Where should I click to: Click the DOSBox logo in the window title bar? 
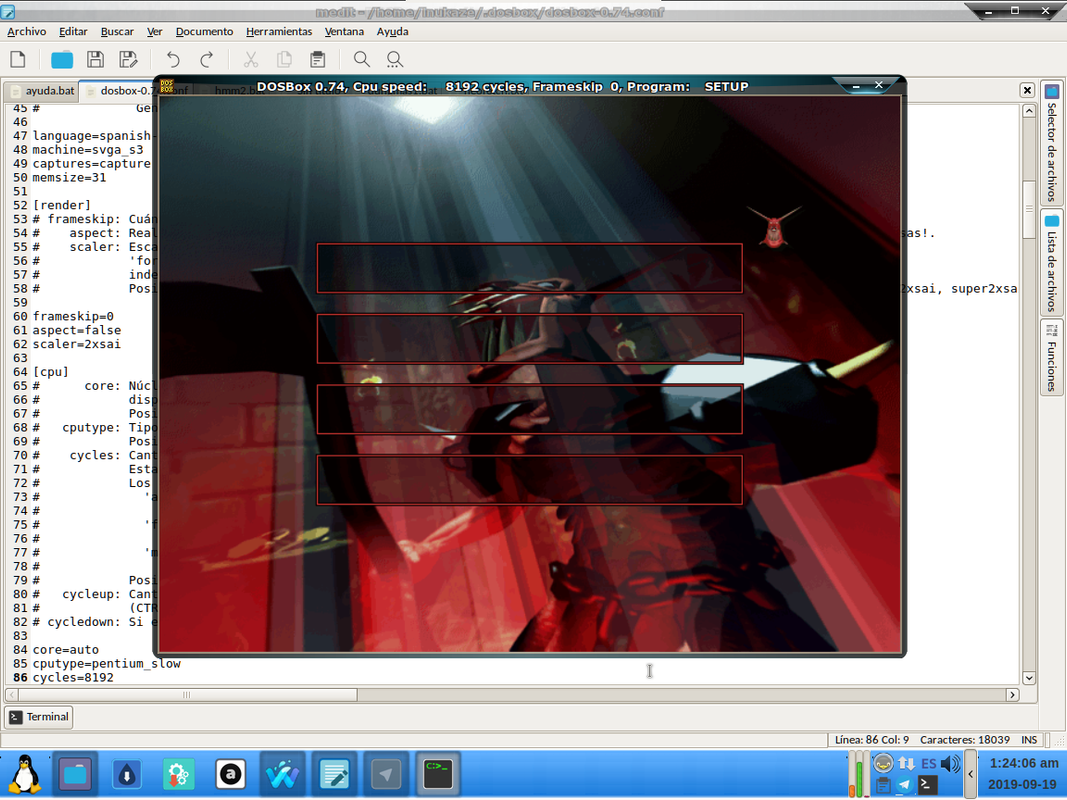coord(167,86)
